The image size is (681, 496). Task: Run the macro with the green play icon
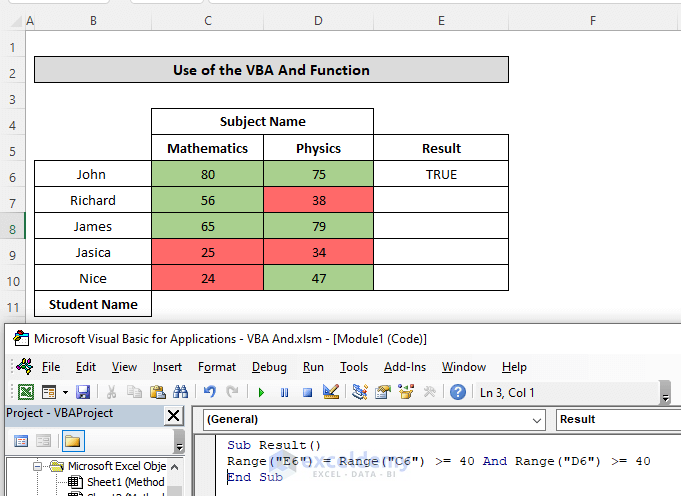[261, 393]
